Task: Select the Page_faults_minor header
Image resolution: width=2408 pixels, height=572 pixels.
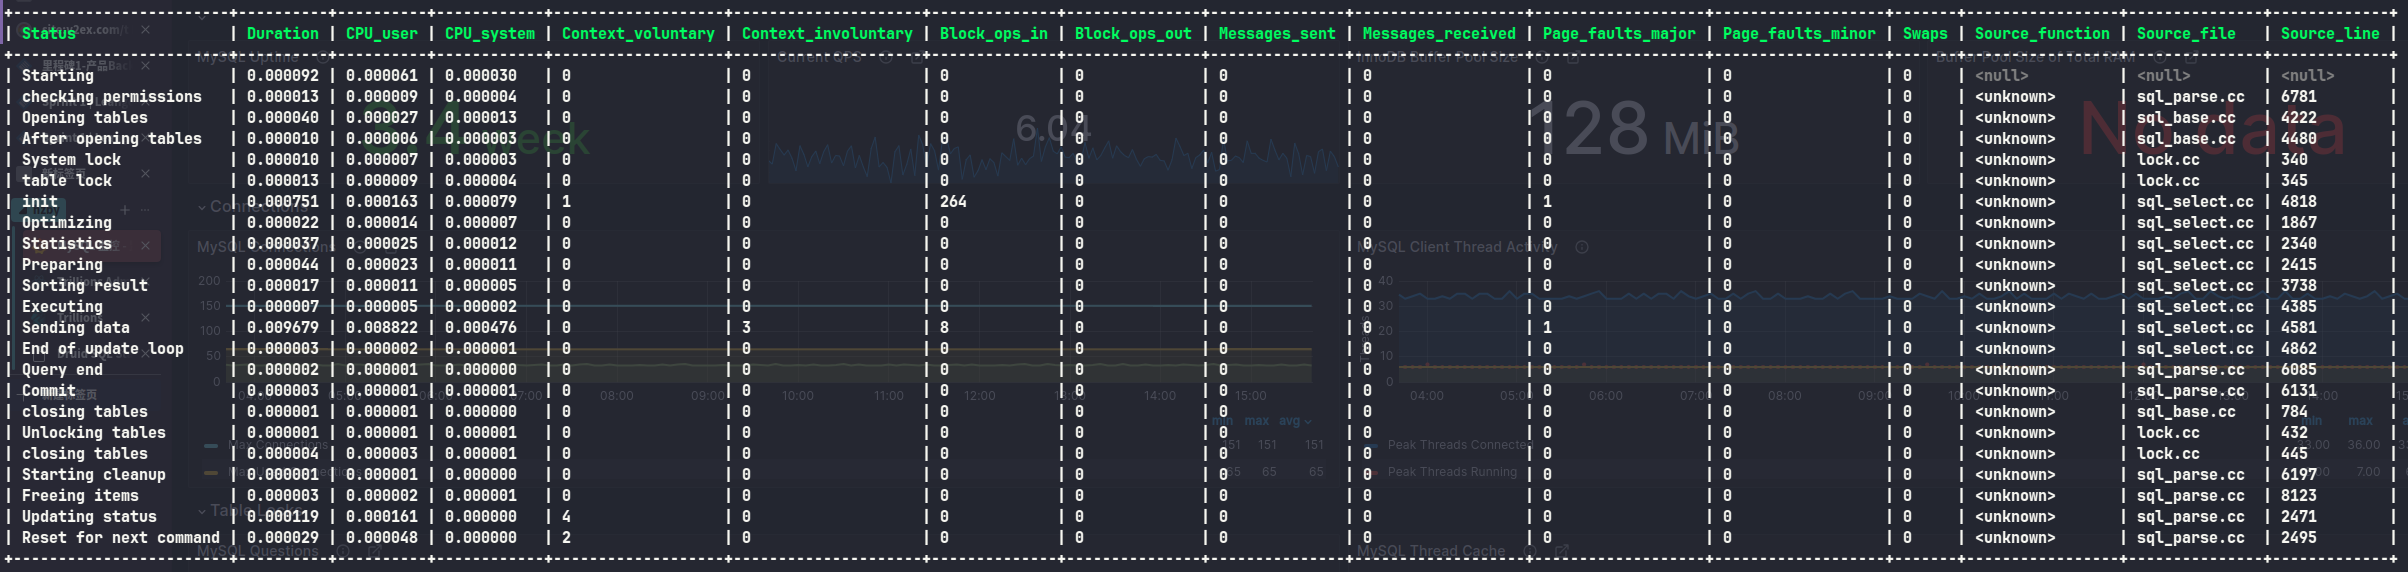Action: [1799, 33]
